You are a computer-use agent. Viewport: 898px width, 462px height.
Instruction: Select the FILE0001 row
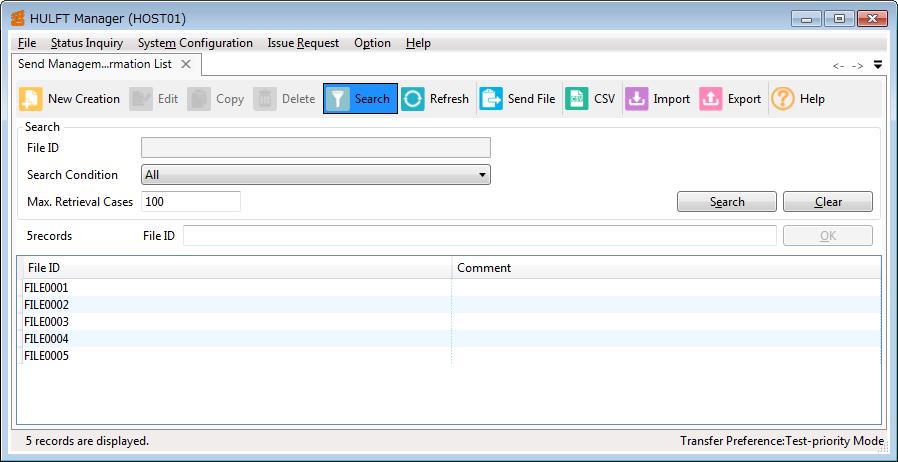[x=450, y=287]
